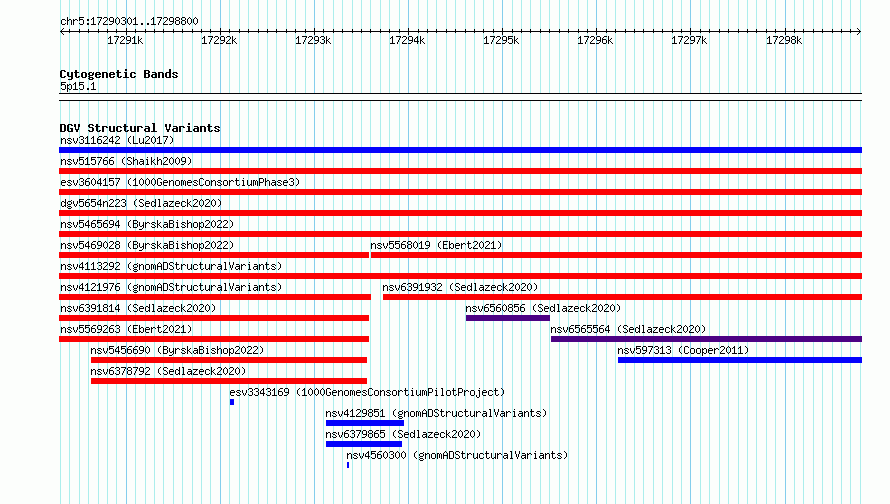
Task: Select dgv5654n223 (Sedlazeck2020) label
Action: (x=141, y=203)
